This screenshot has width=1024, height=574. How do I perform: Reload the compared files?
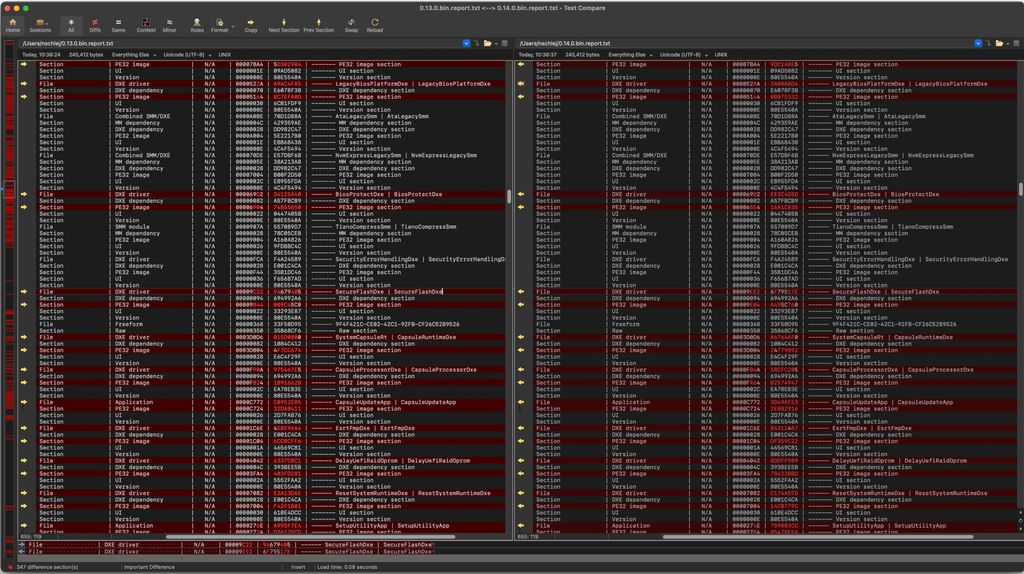[375, 25]
